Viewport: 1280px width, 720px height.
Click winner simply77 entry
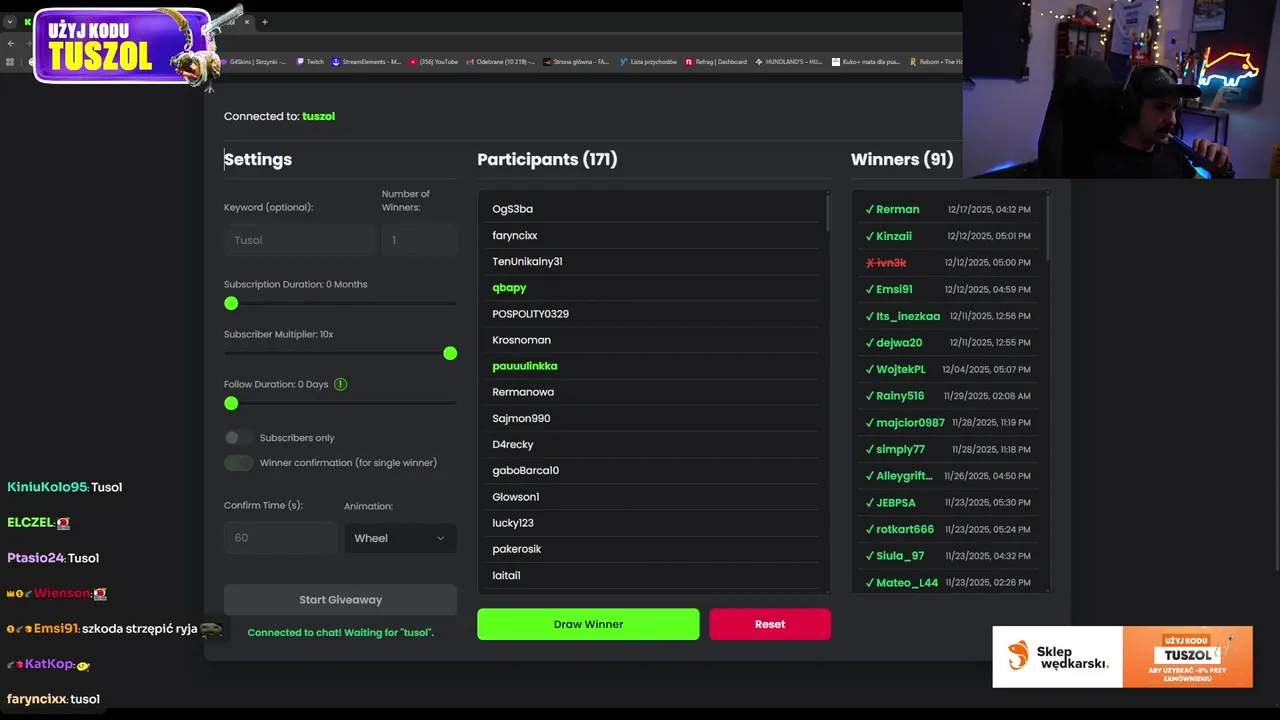pos(948,449)
